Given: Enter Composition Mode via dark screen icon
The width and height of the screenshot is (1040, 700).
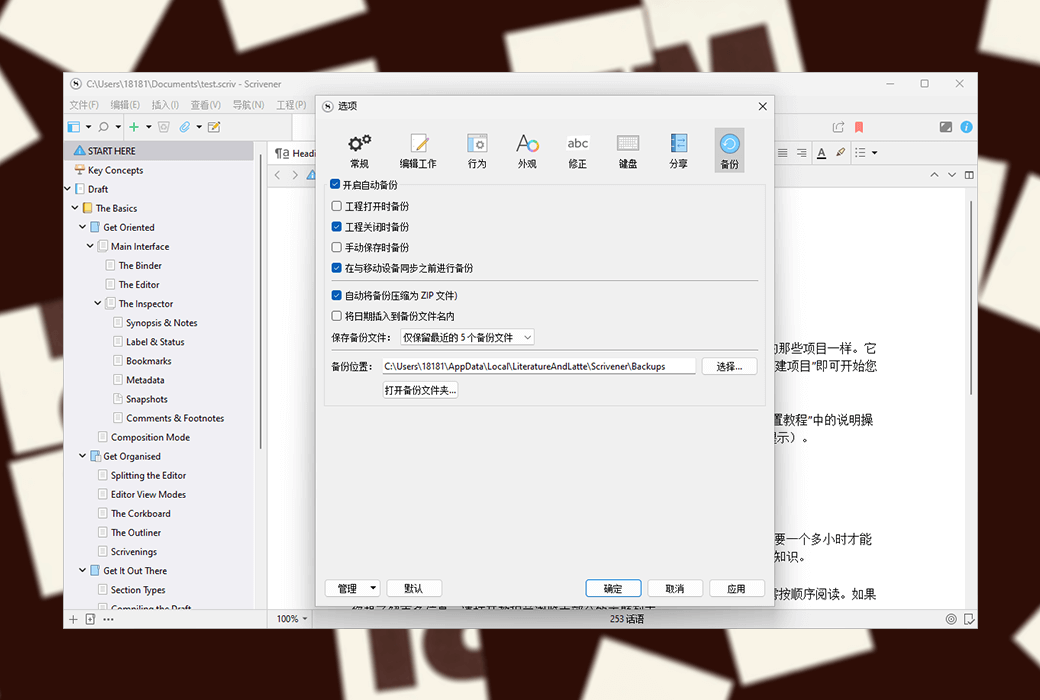Looking at the screenshot, I should point(946,127).
